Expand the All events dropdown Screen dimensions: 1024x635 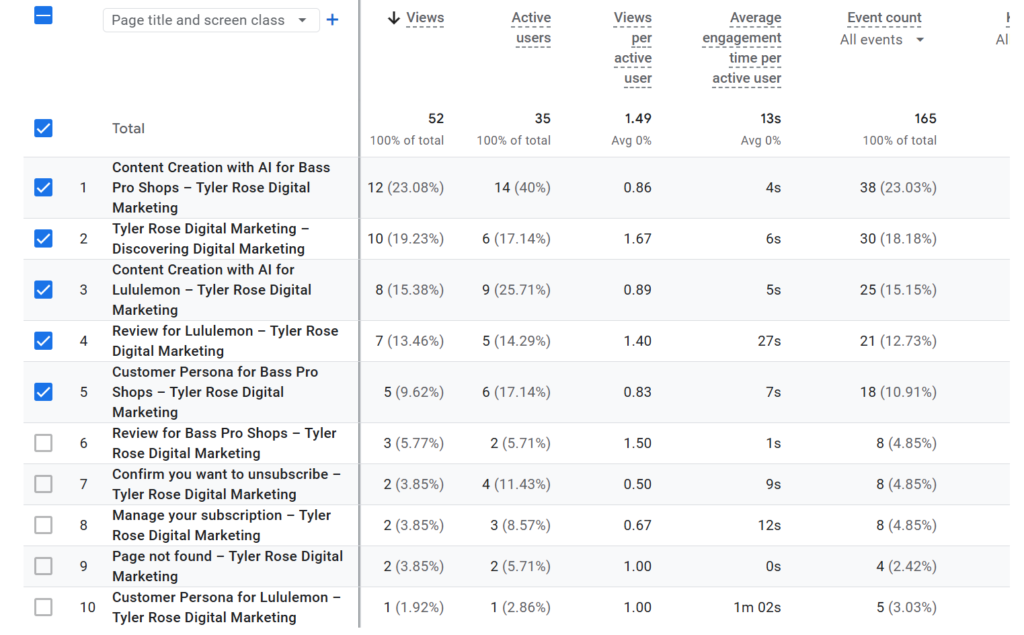882,40
